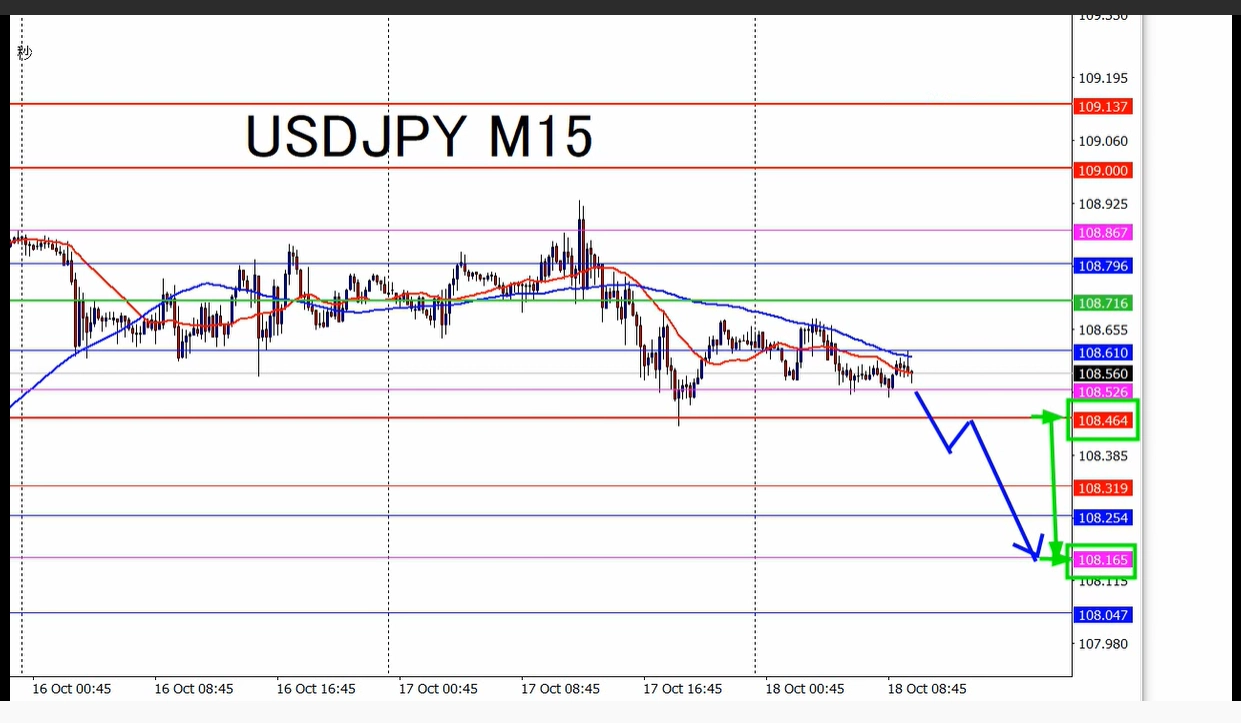Click the 18 Oct 08:45 time label

pos(927,689)
